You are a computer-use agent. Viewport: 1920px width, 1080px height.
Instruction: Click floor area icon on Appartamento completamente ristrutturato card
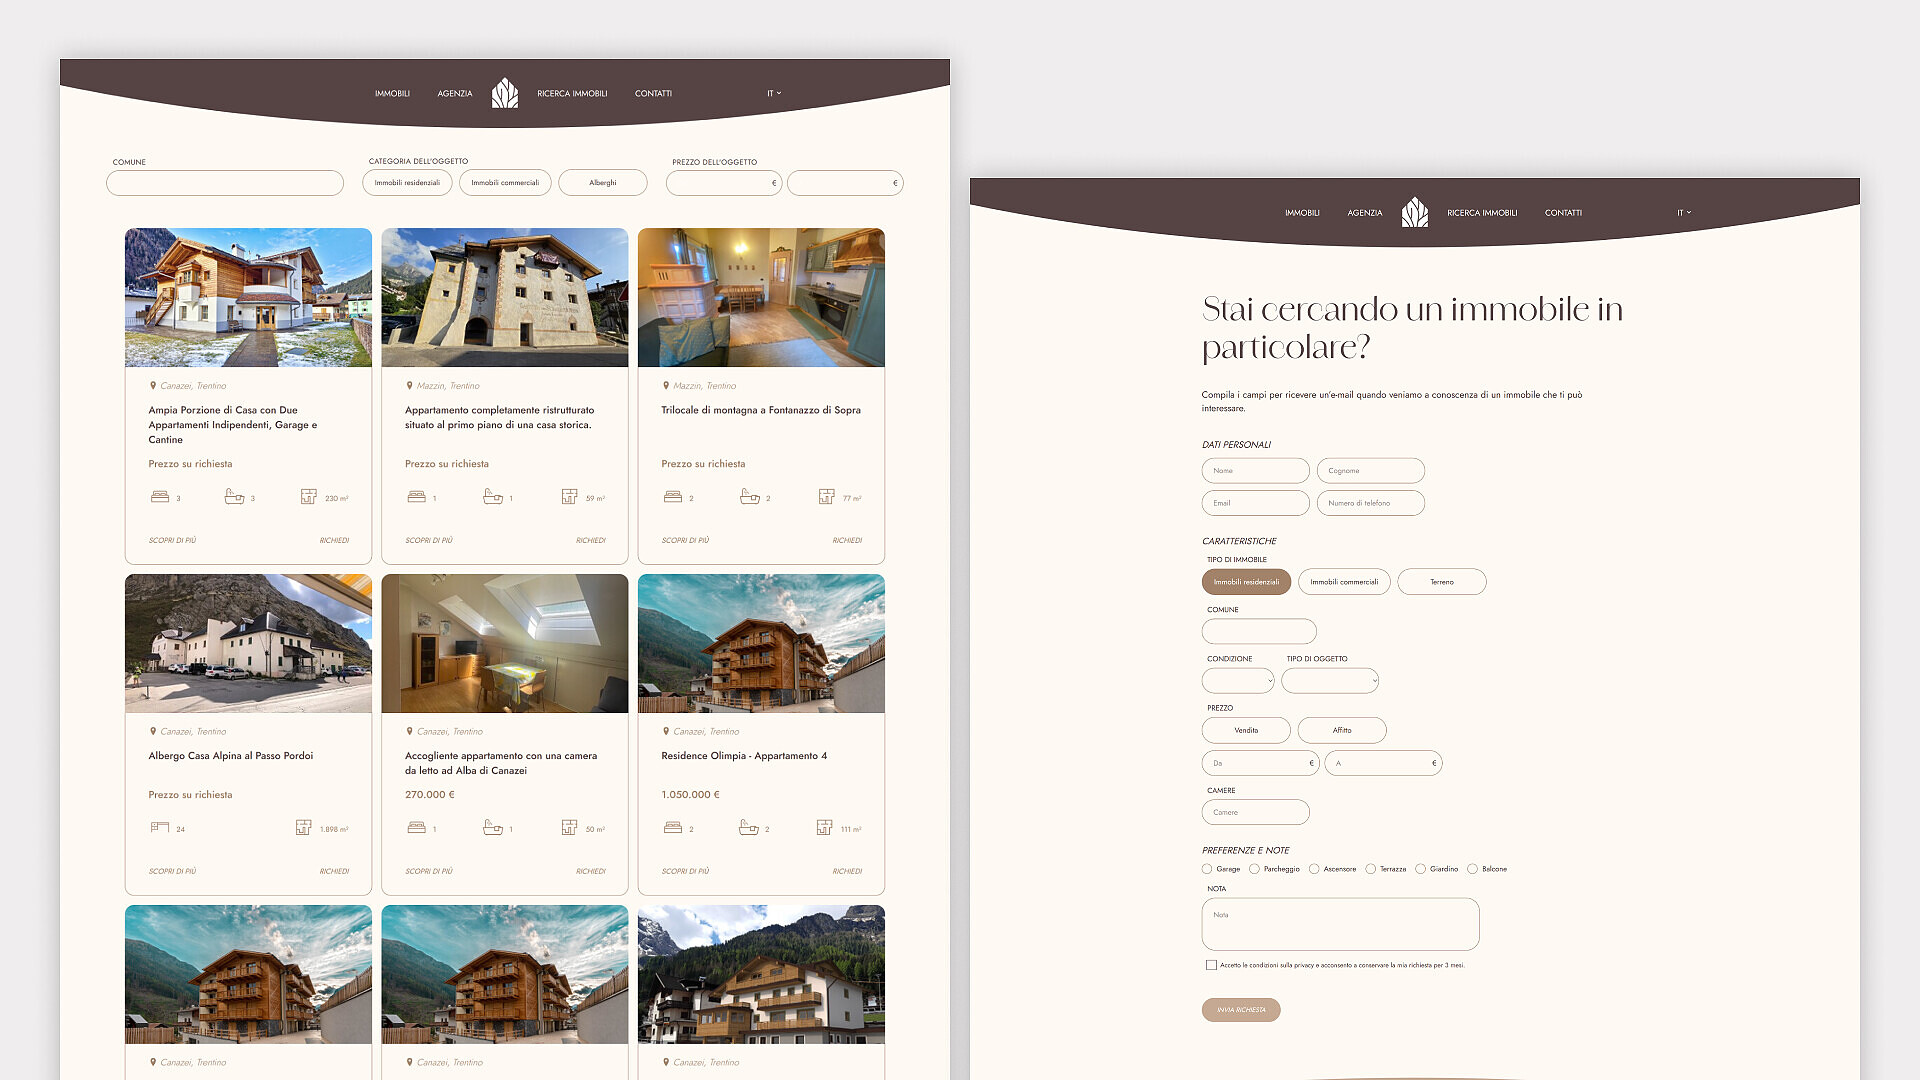point(570,496)
